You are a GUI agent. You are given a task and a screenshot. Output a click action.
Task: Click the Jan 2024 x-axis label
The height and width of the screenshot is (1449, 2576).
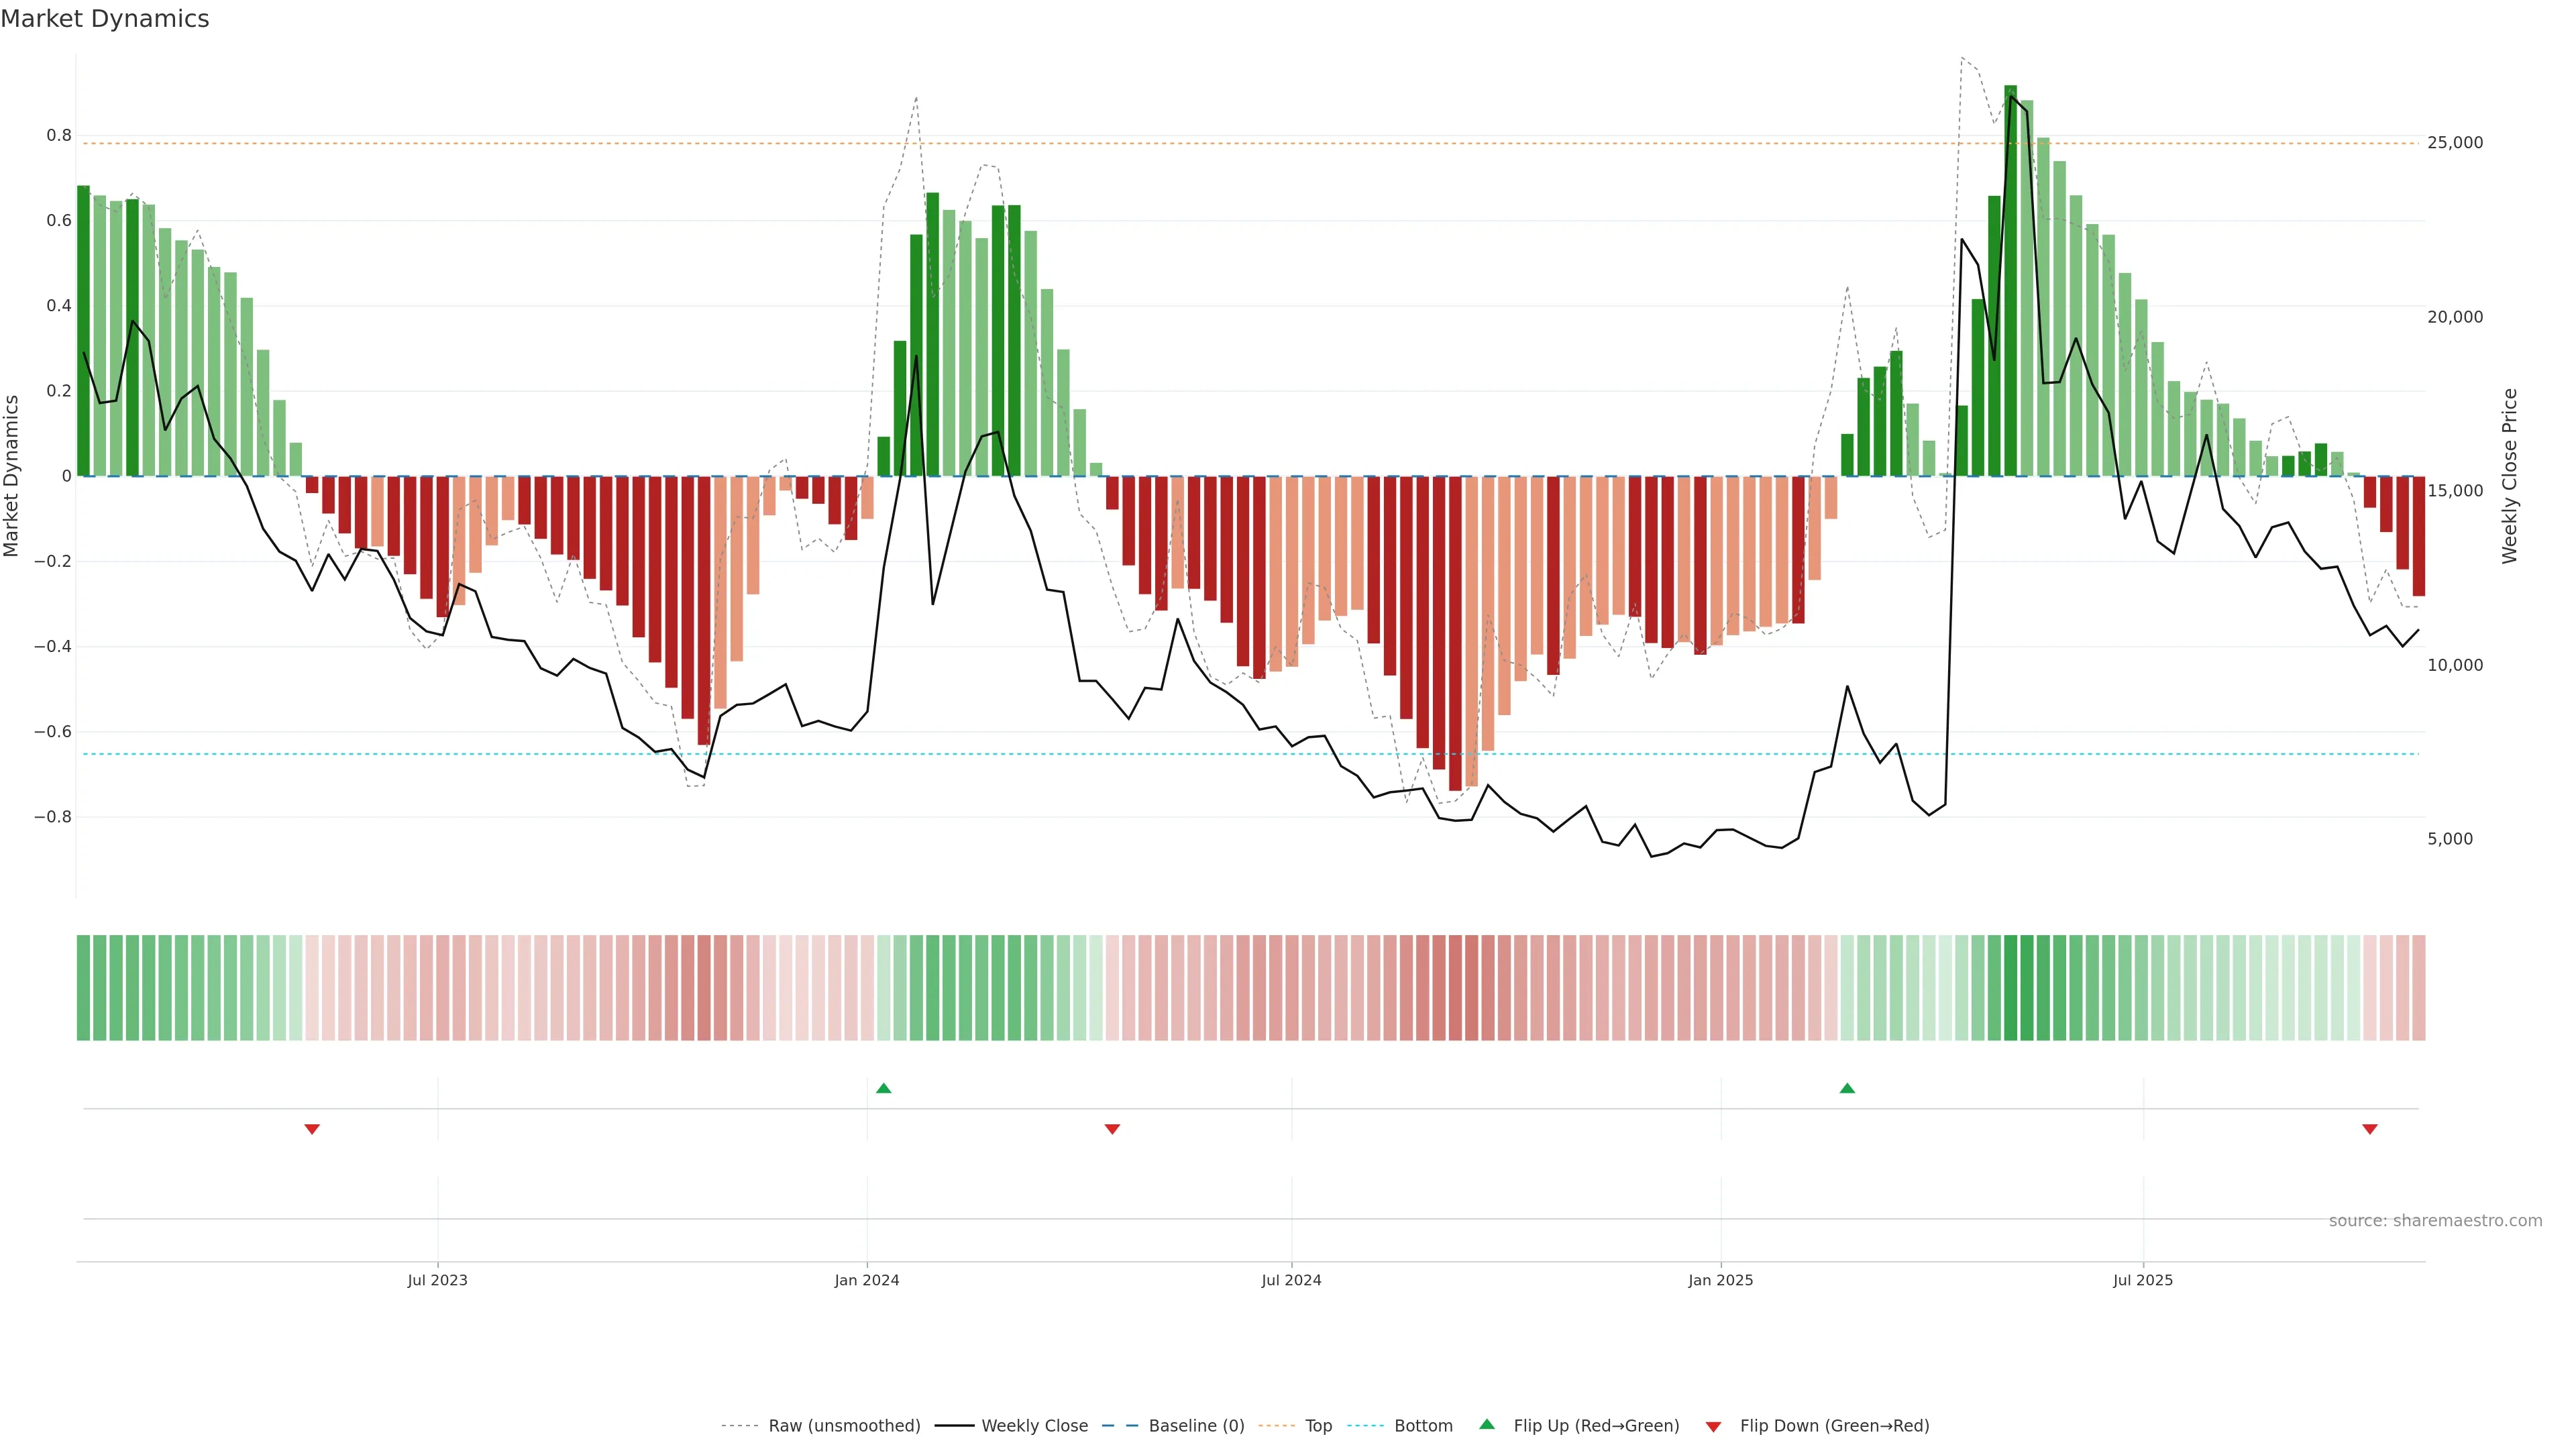(867, 1280)
